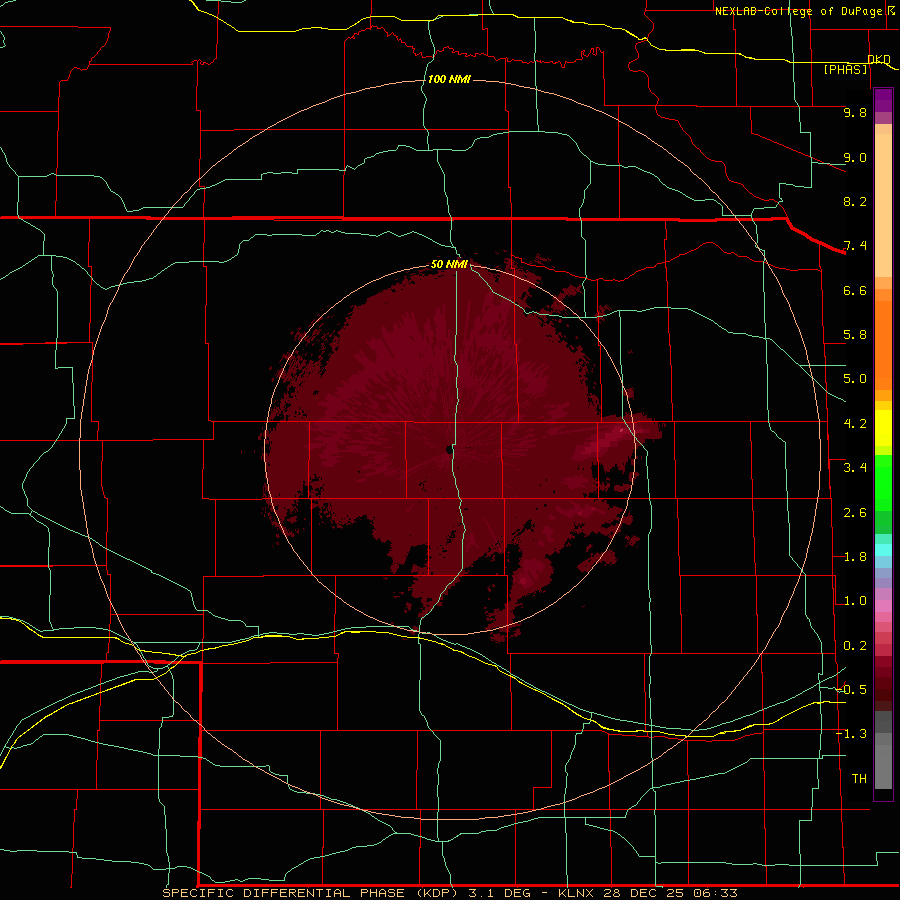Click the 50 NMI range ring label
The image size is (900, 900).
pyautogui.click(x=449, y=264)
